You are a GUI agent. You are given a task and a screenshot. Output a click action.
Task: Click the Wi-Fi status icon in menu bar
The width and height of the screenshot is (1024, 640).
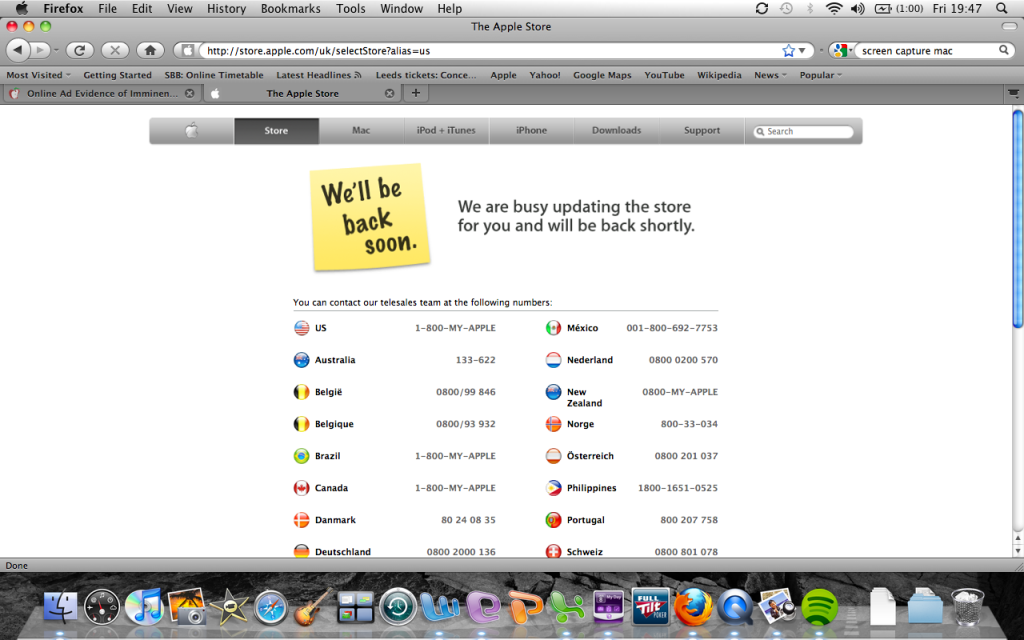pyautogui.click(x=834, y=8)
